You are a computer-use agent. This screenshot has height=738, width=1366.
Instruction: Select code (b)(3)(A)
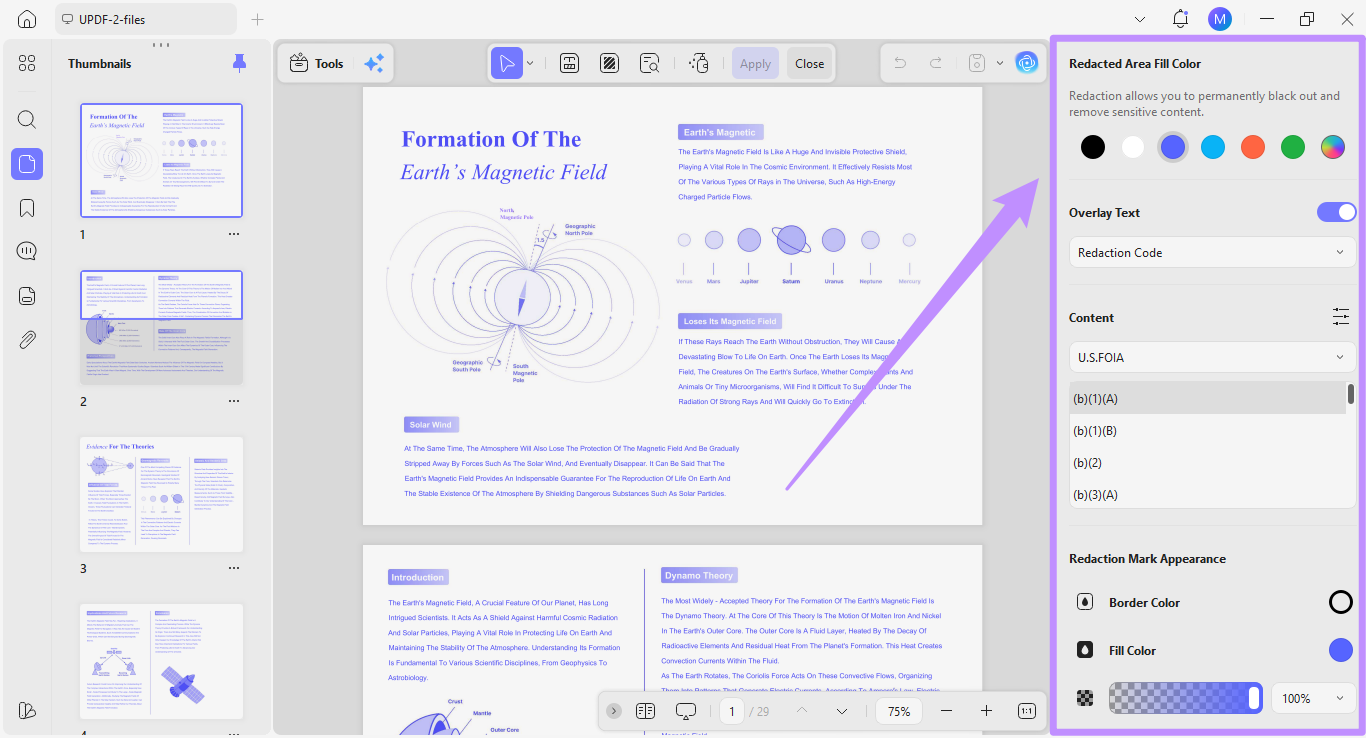pos(1207,495)
